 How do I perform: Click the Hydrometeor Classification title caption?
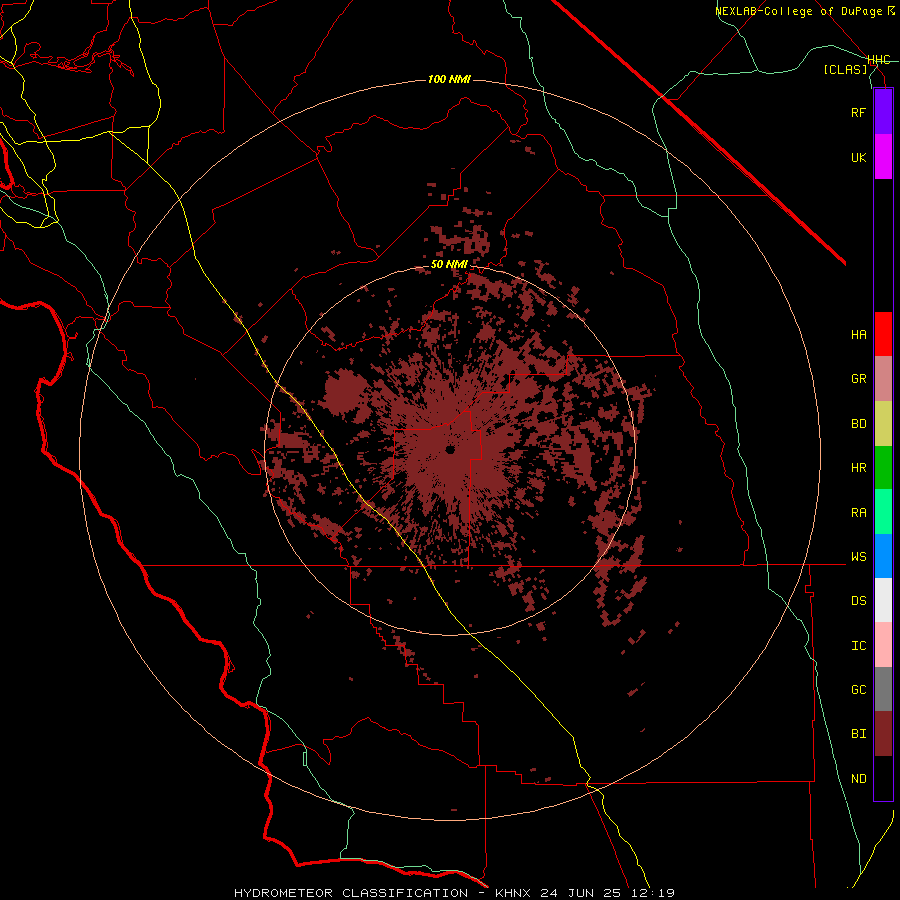[x=454, y=893]
